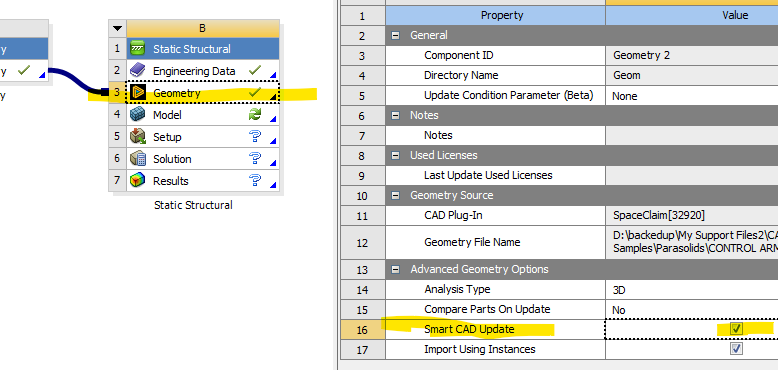
Task: Click question mark status on Results row
Action: click(255, 180)
